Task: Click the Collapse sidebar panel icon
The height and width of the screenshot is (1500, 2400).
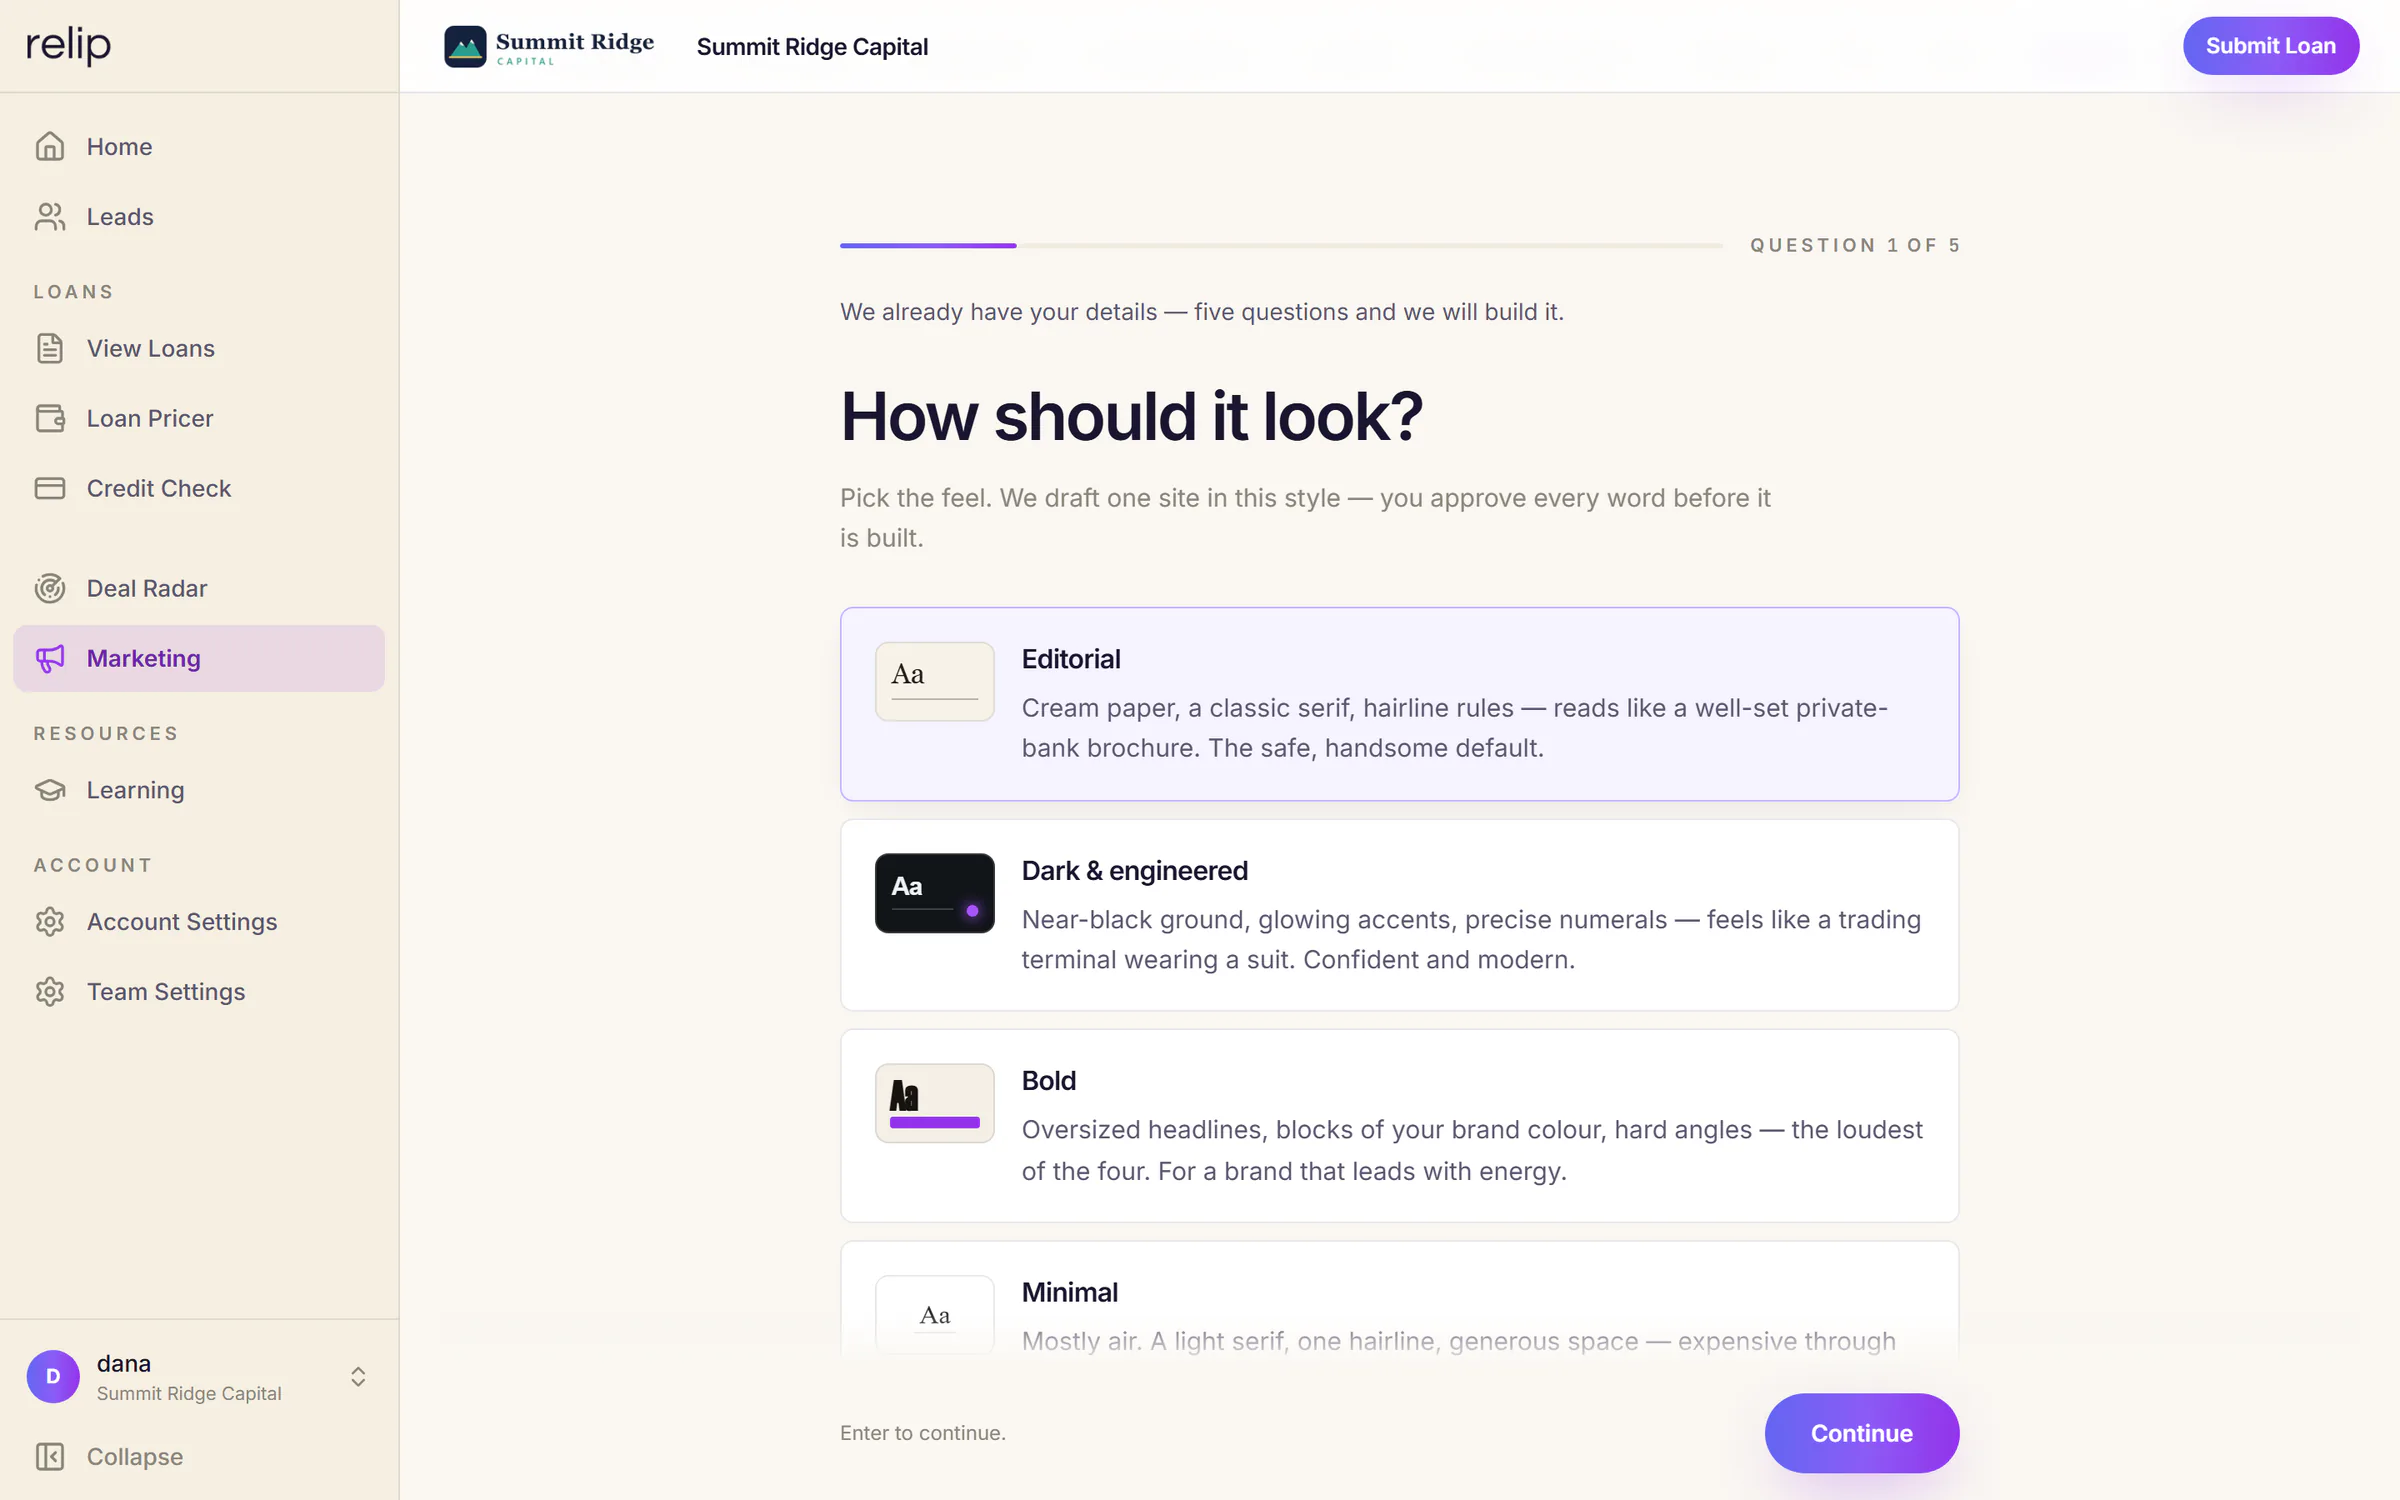Action: tap(50, 1456)
